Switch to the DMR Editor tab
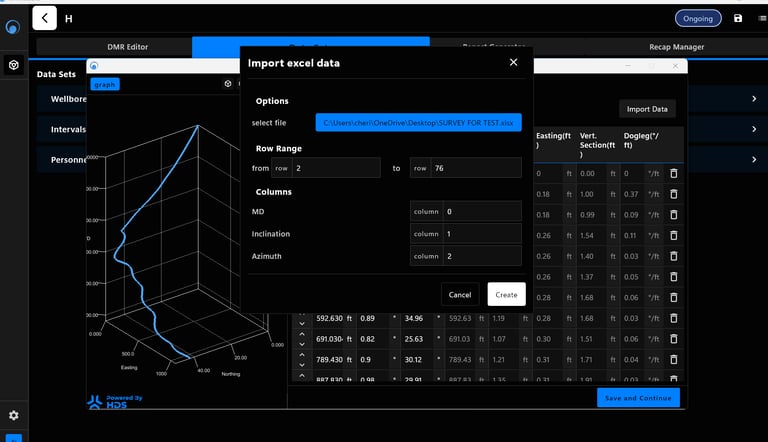 [x=127, y=47]
